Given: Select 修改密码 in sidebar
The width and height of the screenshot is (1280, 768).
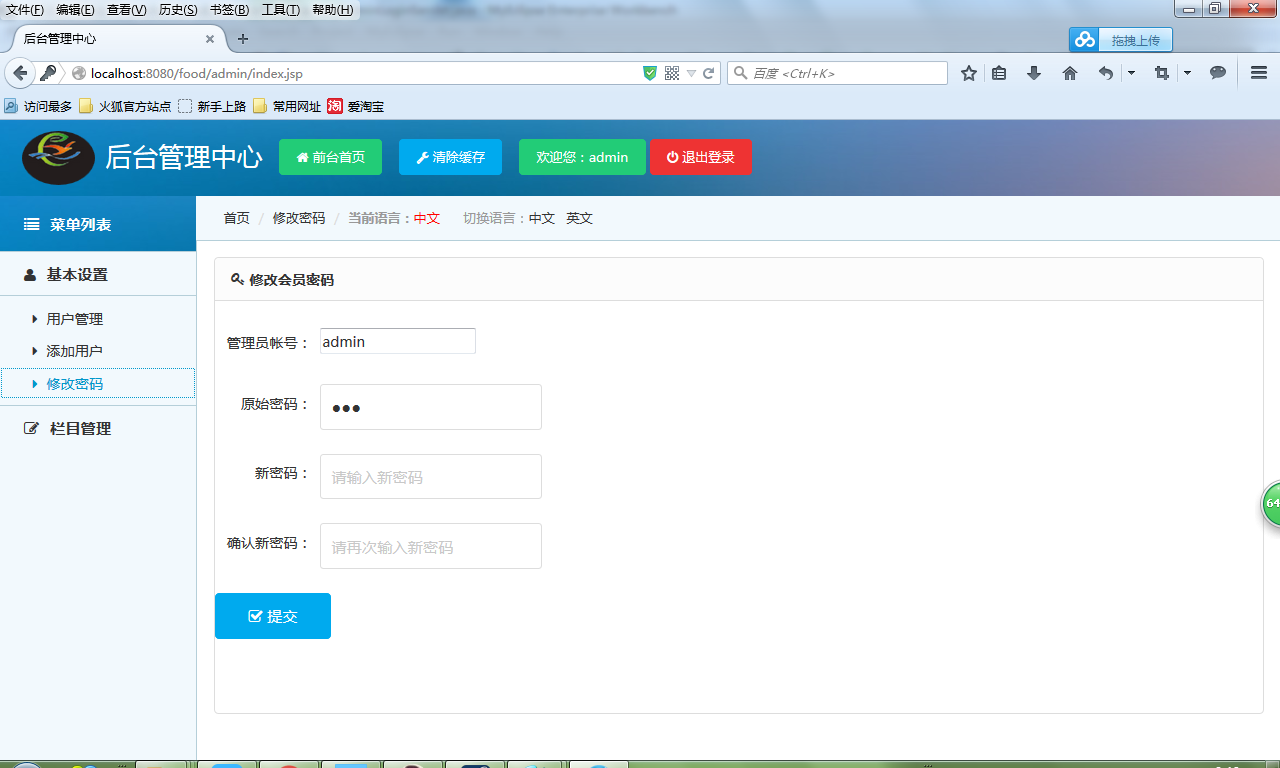Looking at the screenshot, I should (98, 383).
